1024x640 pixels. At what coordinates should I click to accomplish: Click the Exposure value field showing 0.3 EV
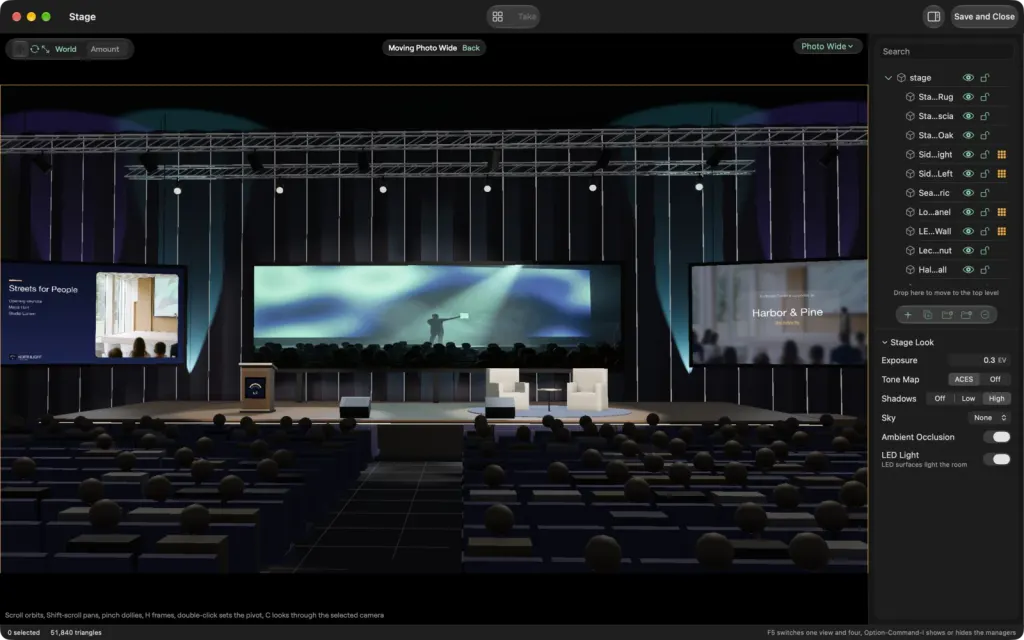tap(979, 360)
